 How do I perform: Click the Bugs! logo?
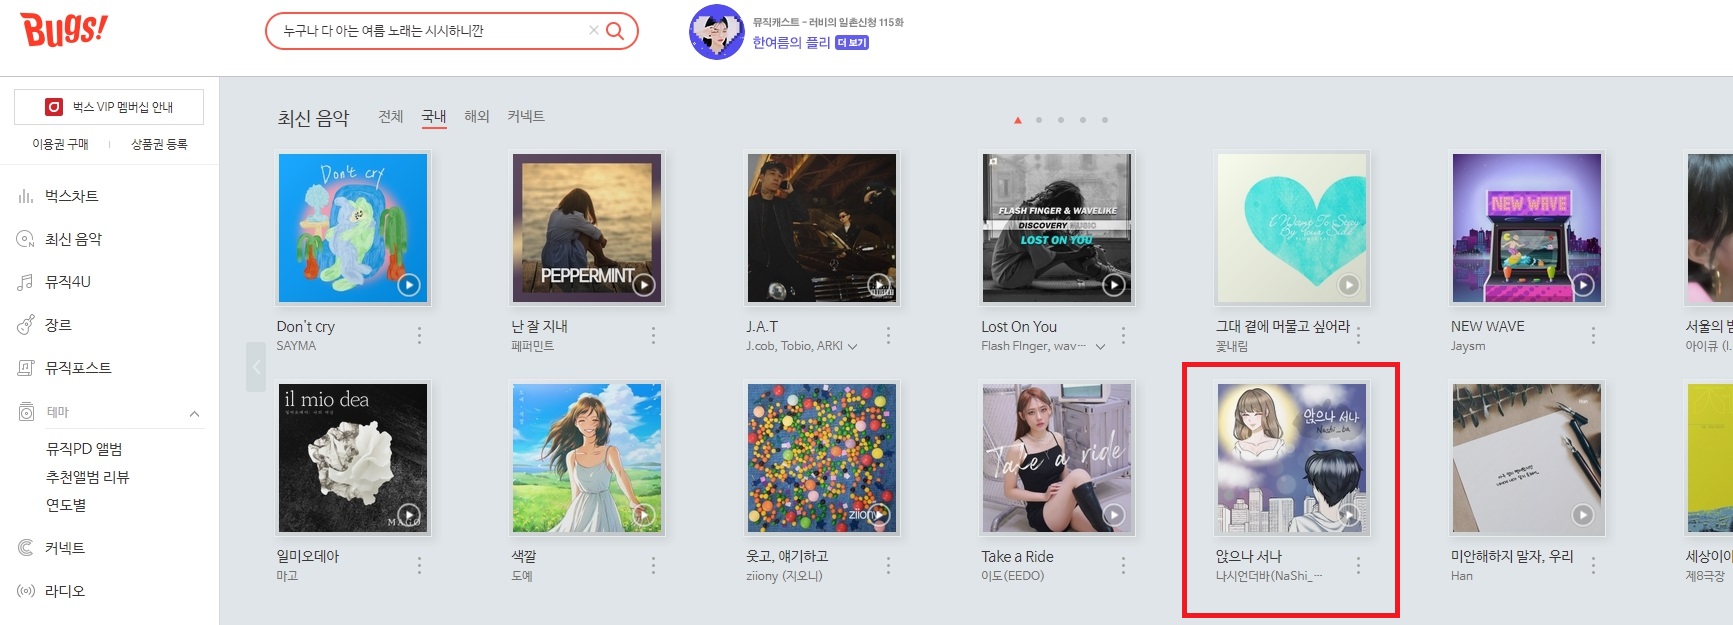[x=64, y=30]
